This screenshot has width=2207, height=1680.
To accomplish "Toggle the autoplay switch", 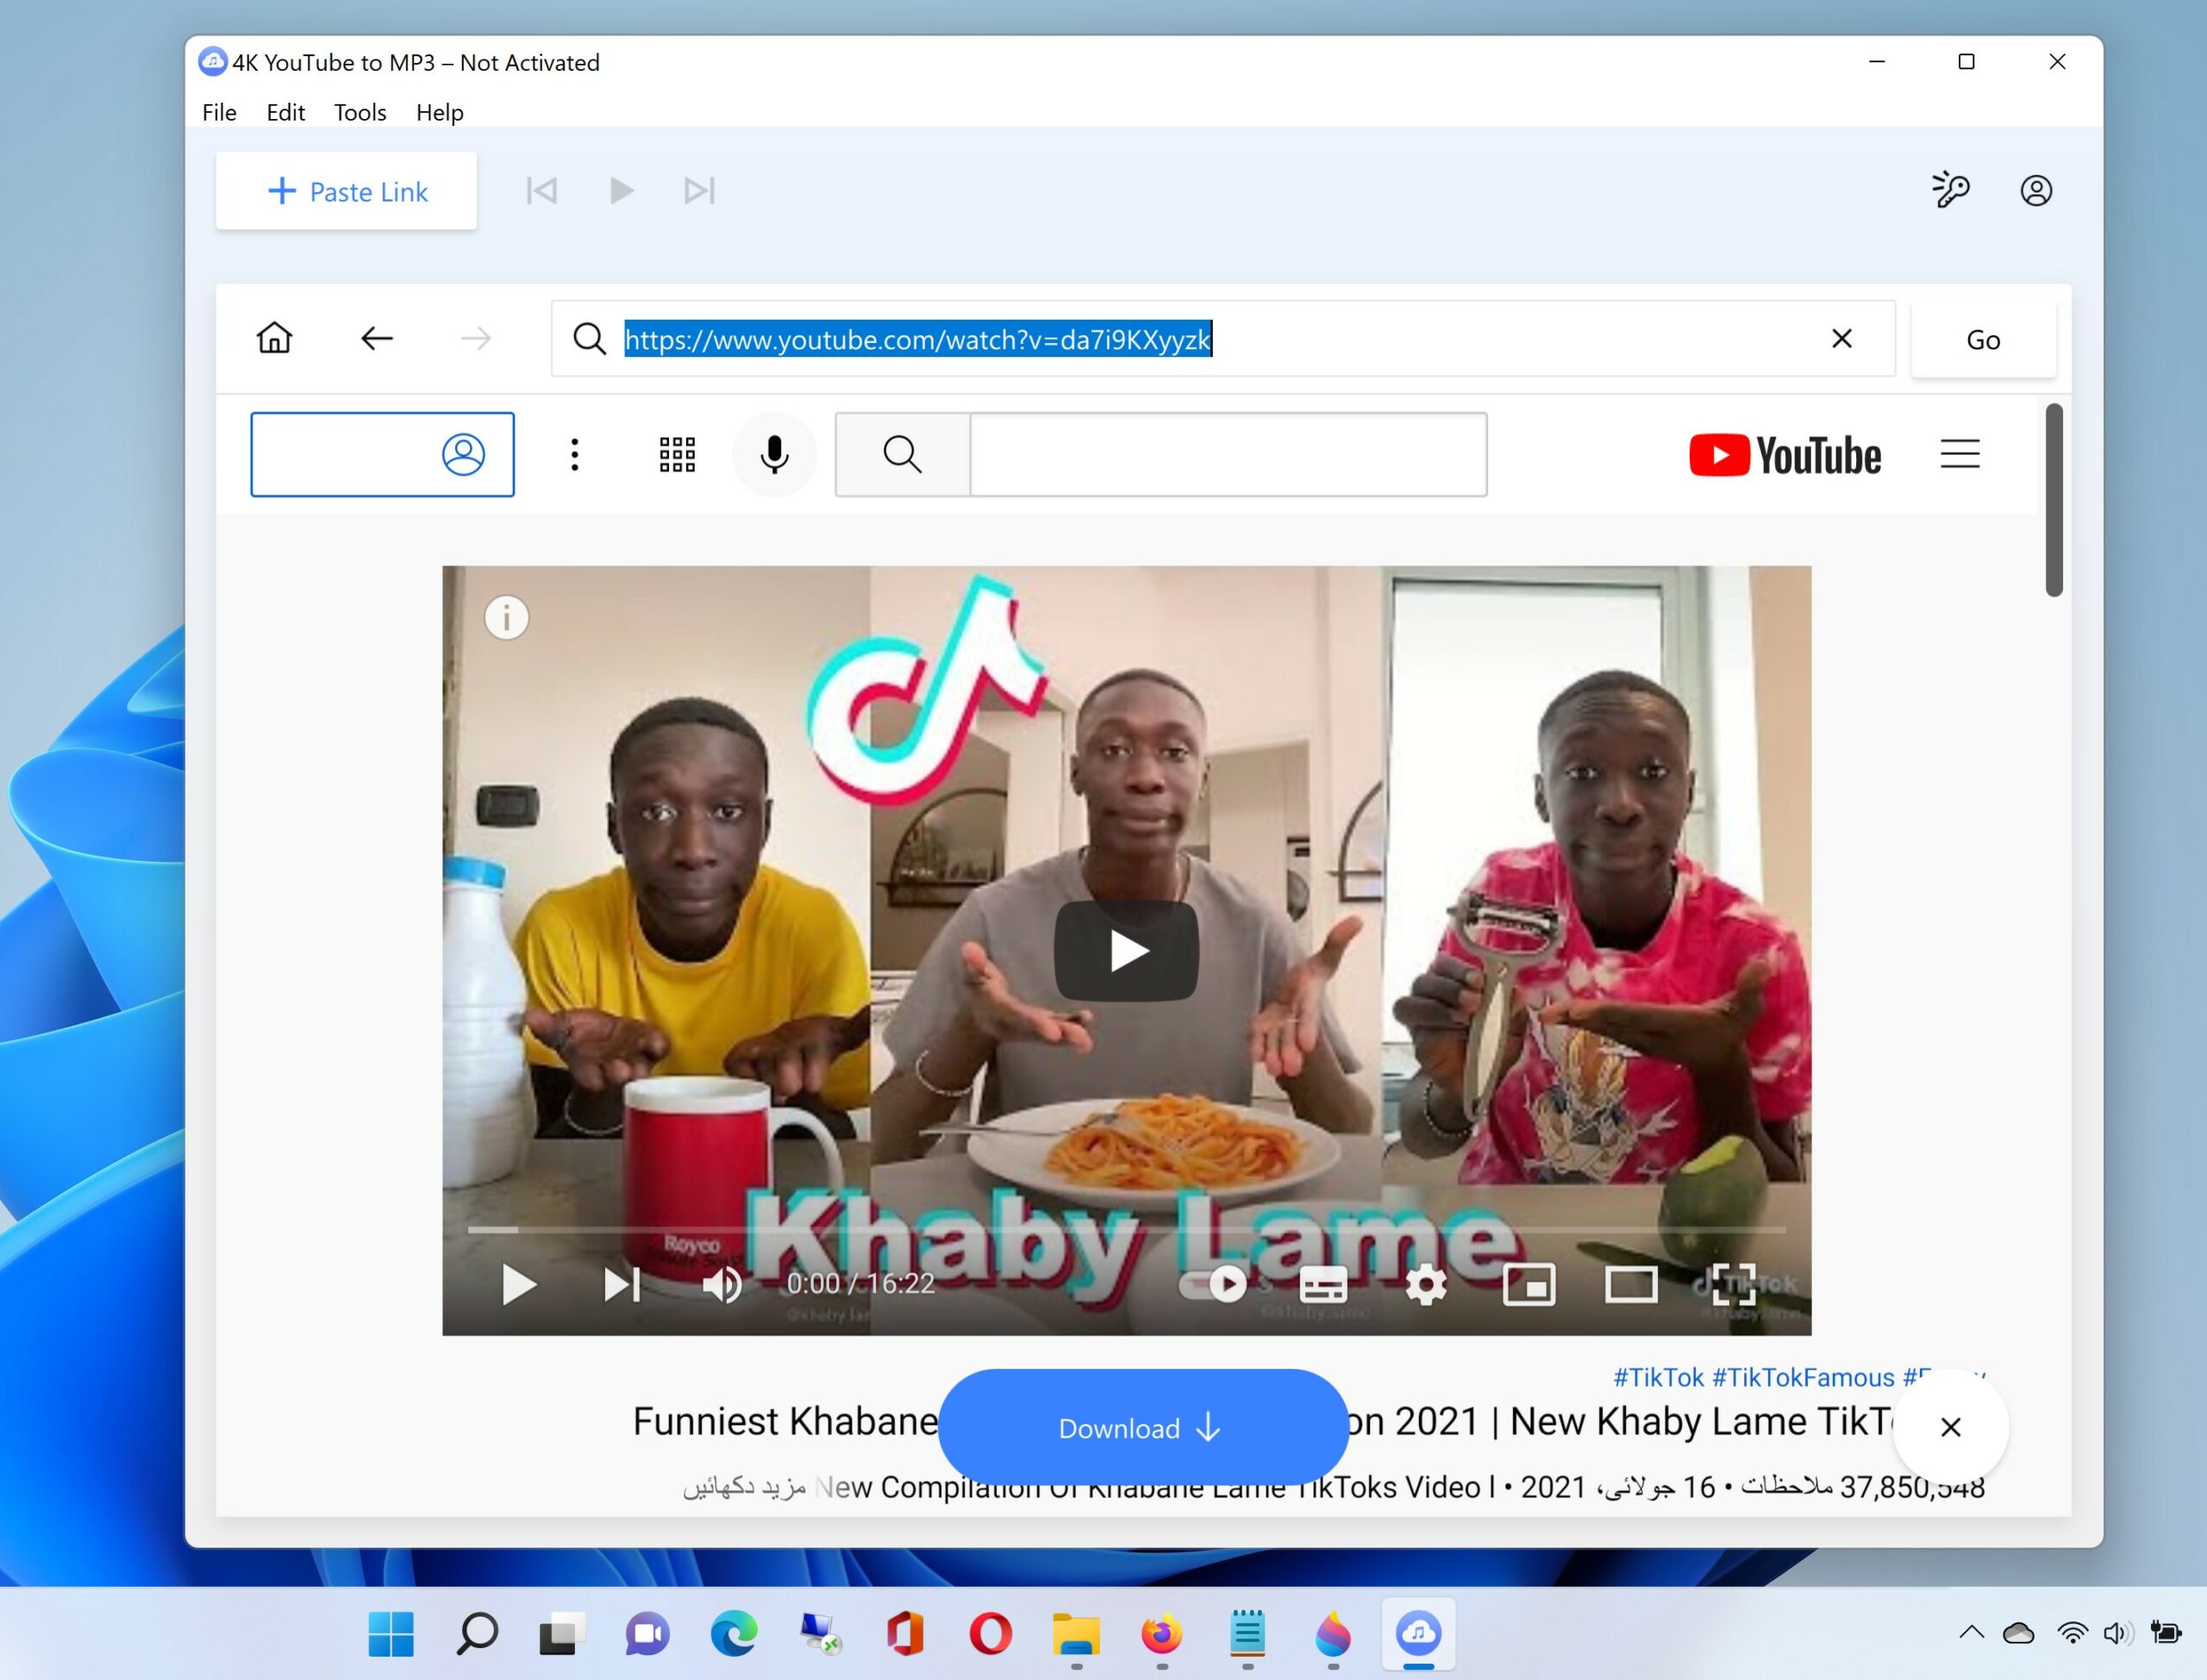I will pyautogui.click(x=1213, y=1284).
